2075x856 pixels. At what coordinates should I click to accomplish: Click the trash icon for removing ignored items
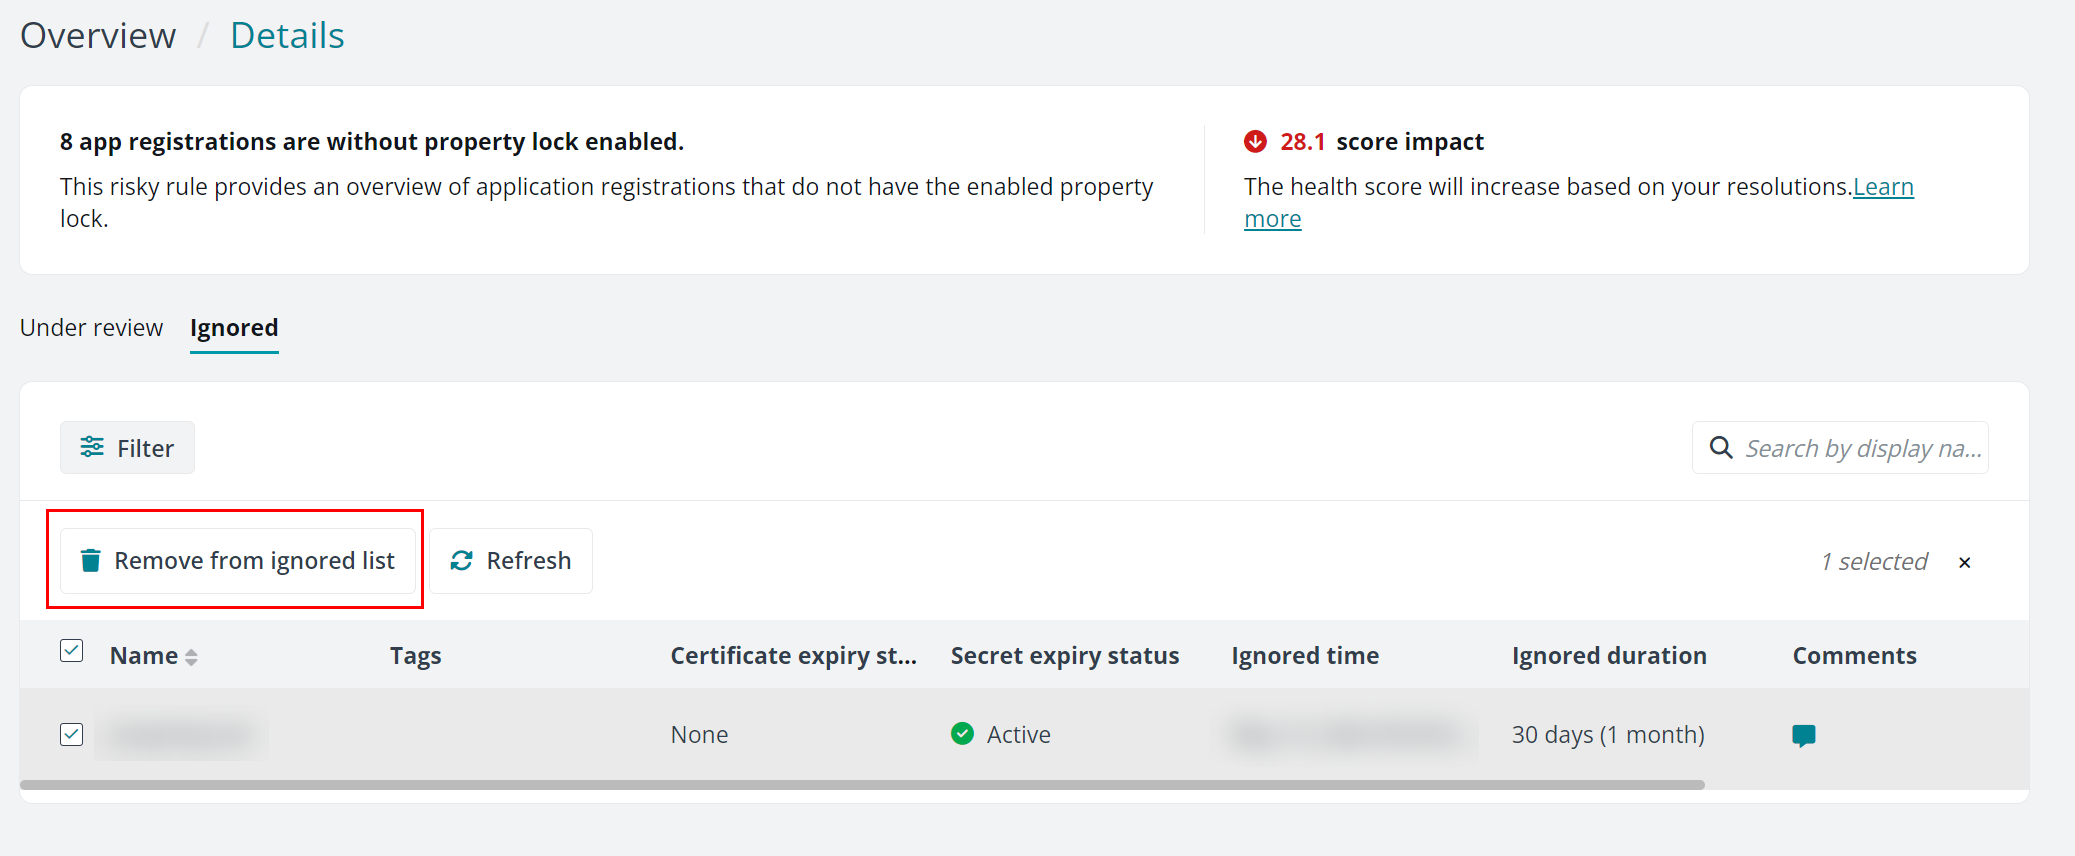[x=90, y=561]
